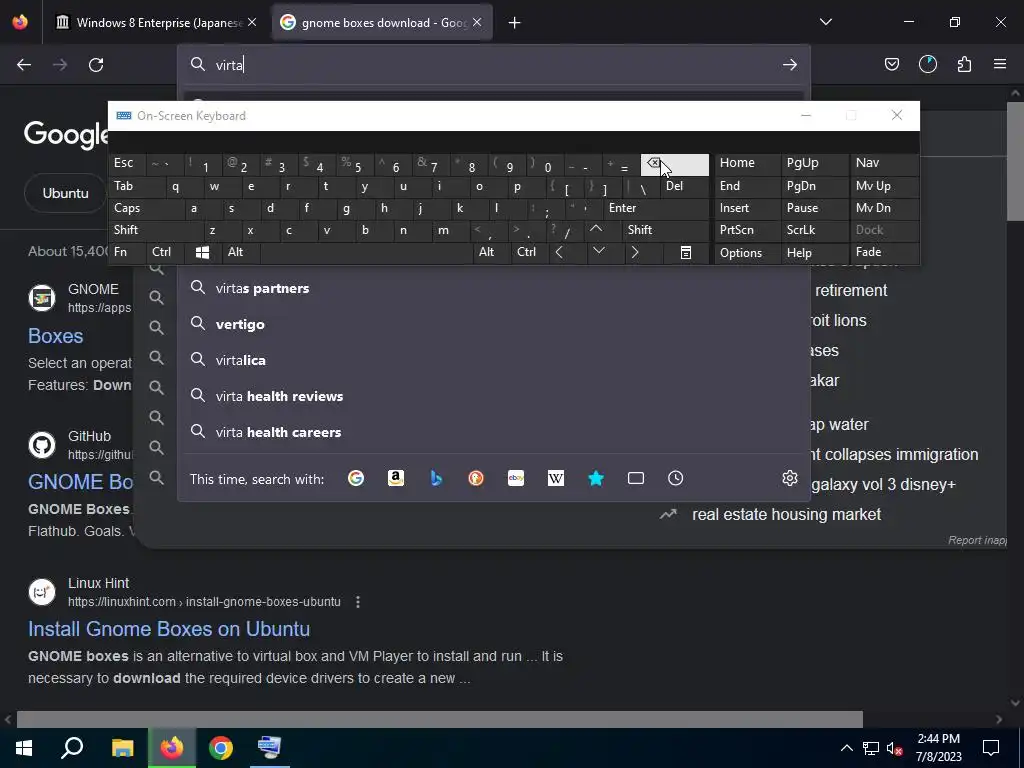Open Install Gnome Boxes on Ubuntu link
This screenshot has height=768, width=1024.
(168, 629)
